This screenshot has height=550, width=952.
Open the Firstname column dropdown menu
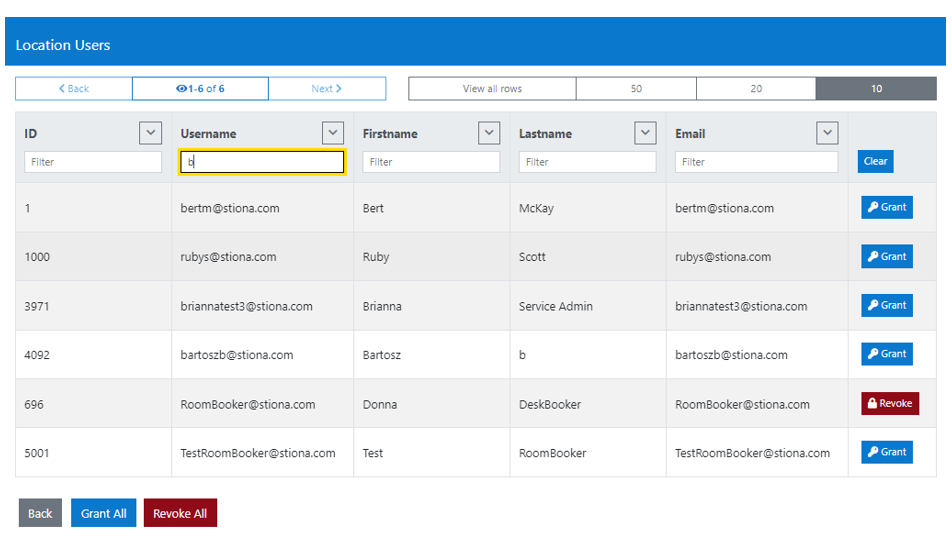click(x=489, y=133)
